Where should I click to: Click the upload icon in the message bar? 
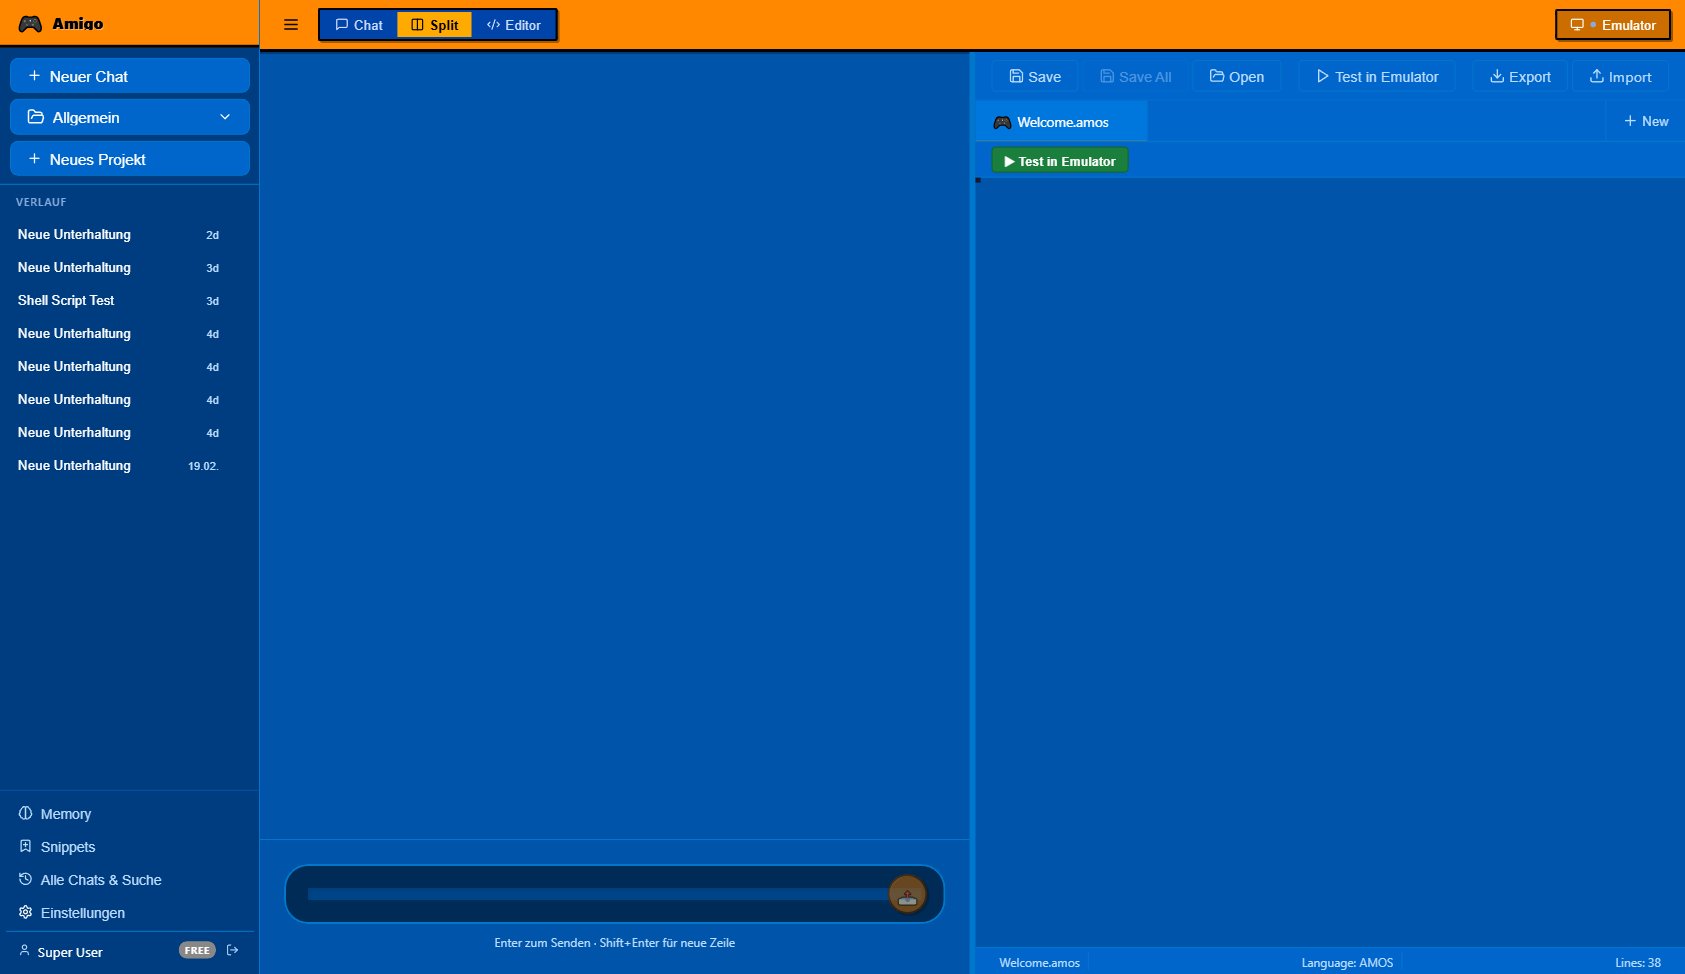[907, 893]
